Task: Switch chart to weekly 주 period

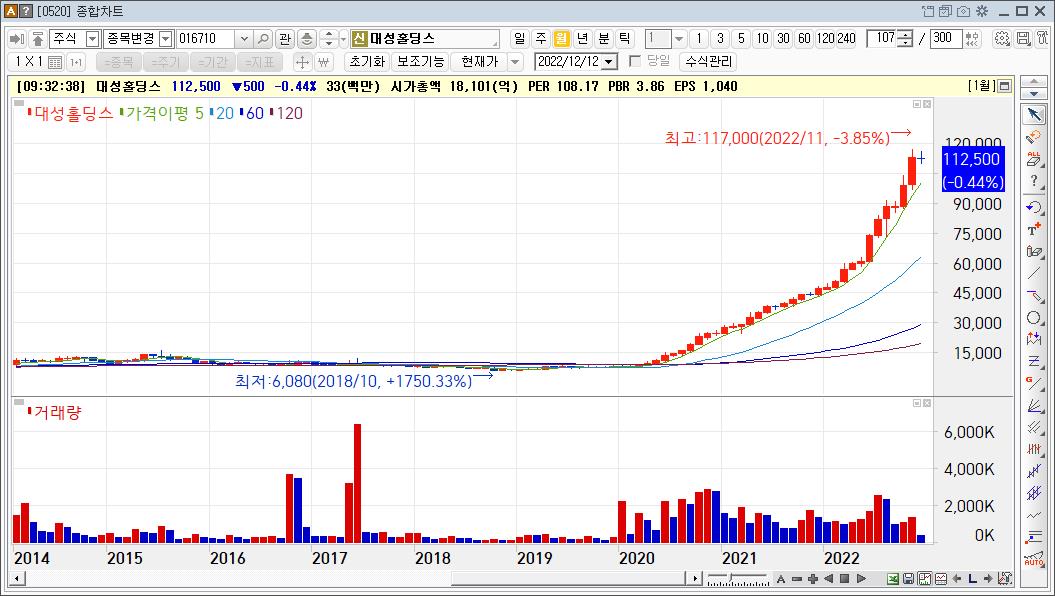Action: [540, 39]
